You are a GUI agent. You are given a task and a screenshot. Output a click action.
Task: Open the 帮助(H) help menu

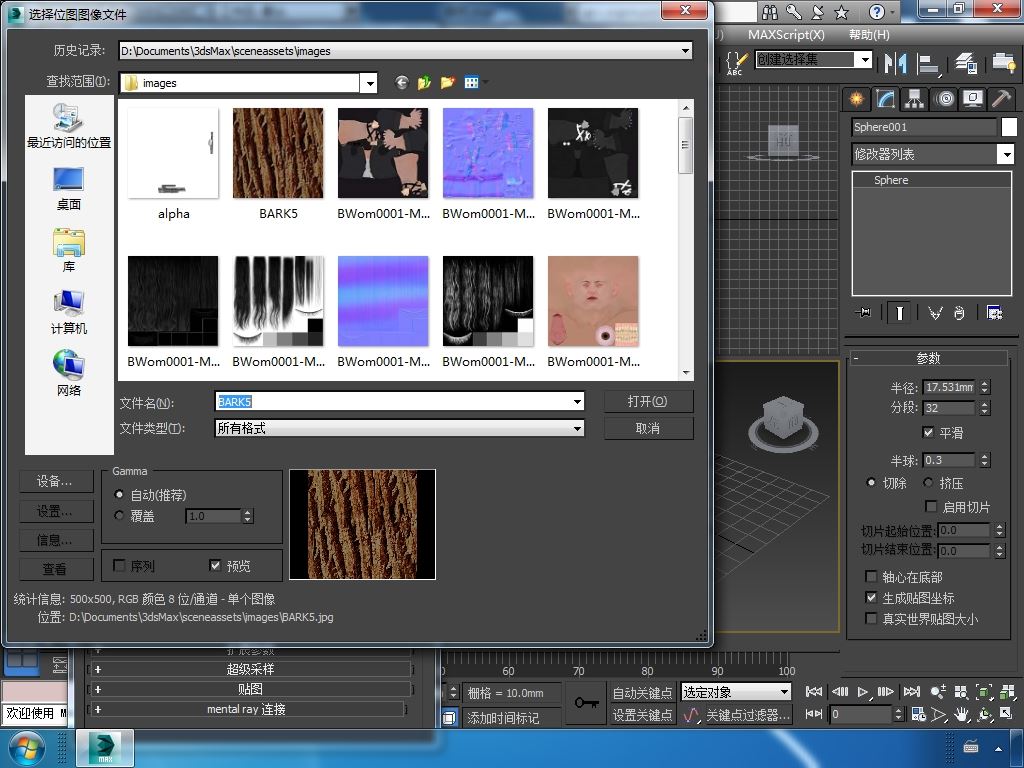point(868,34)
